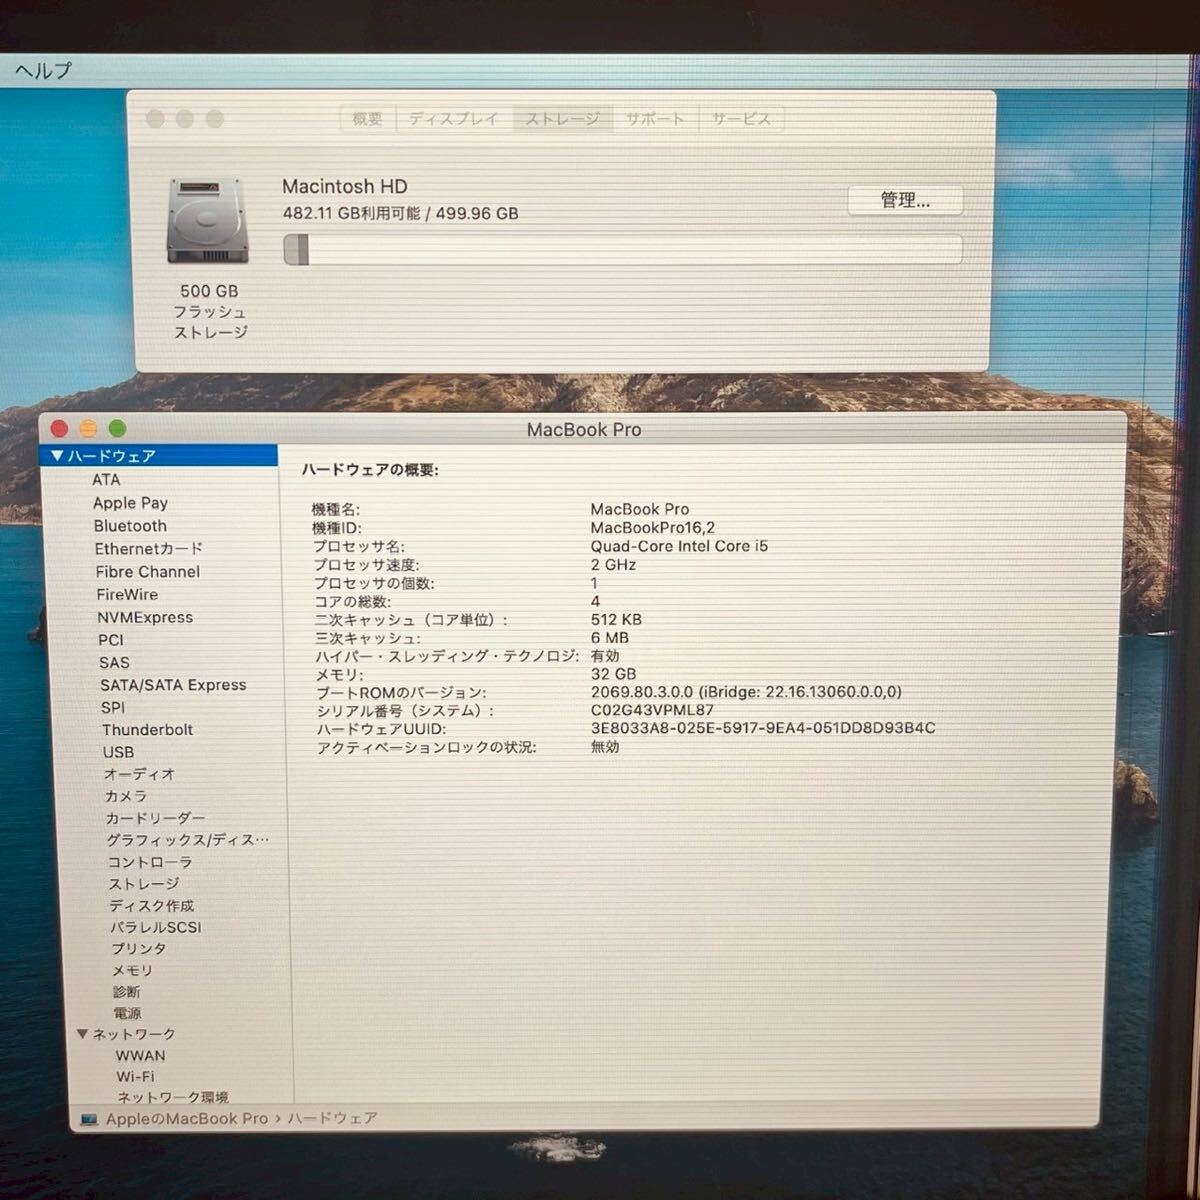Click the 32 GB memory value
This screenshot has height=1200, width=1200.
(x=613, y=674)
